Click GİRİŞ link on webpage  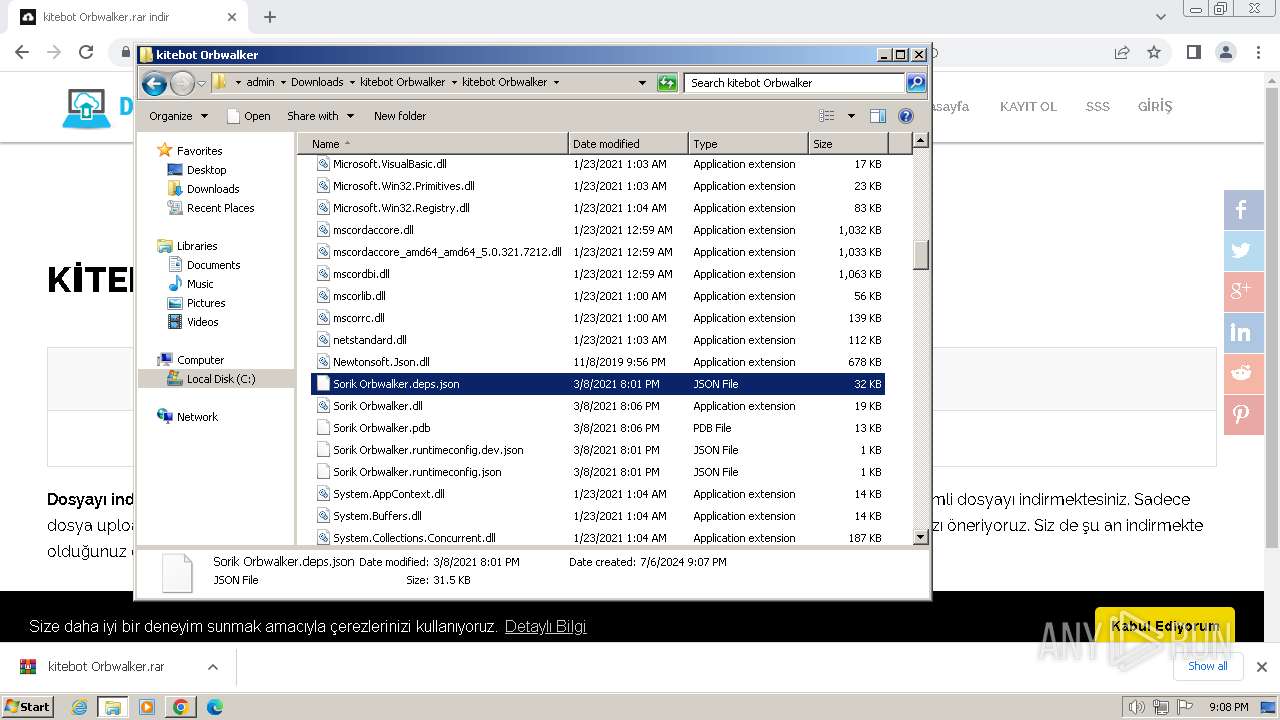click(x=1155, y=106)
